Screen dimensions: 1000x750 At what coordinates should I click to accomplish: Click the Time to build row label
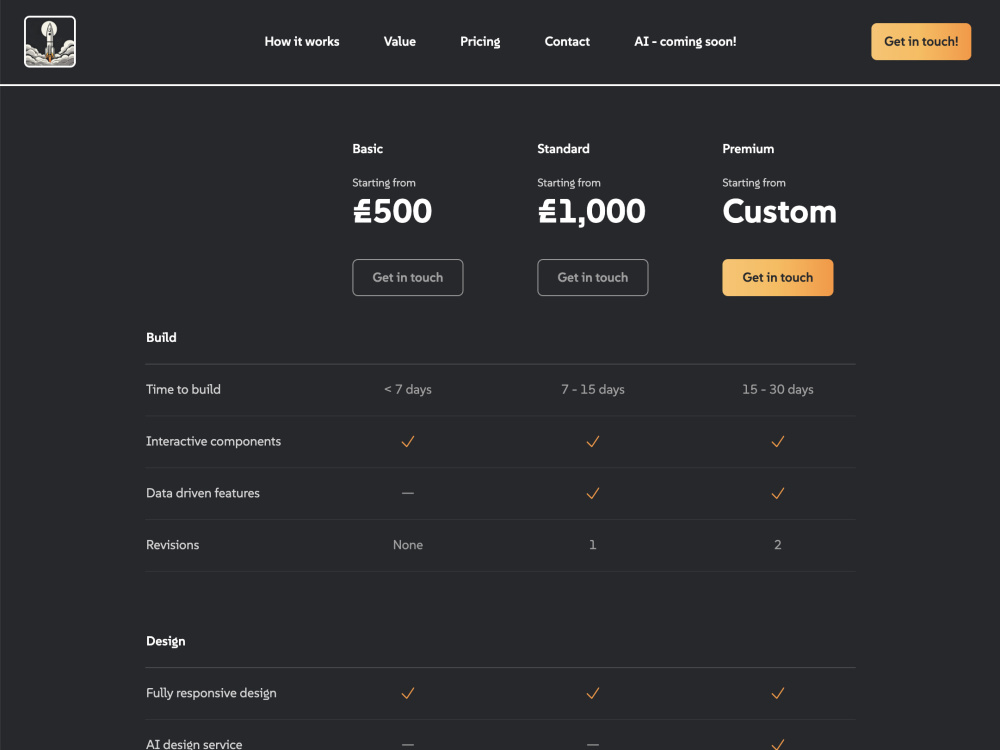coord(183,389)
